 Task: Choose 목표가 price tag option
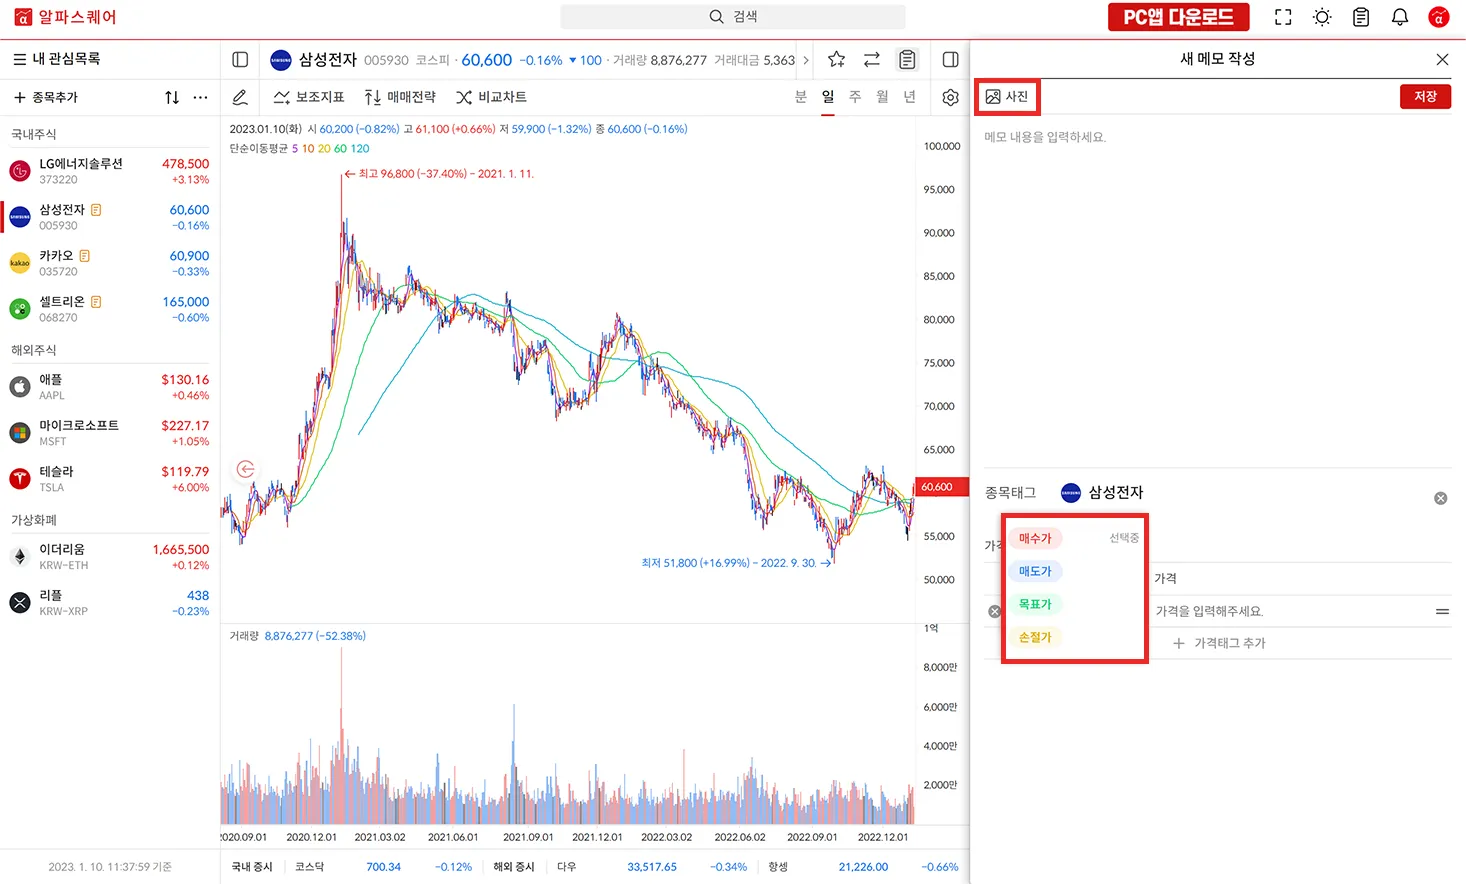click(1035, 604)
